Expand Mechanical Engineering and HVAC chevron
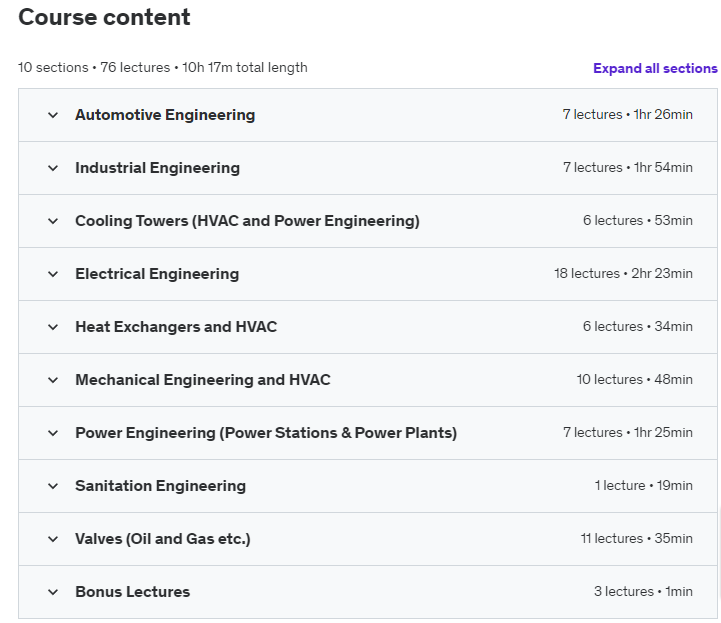 click(x=53, y=380)
